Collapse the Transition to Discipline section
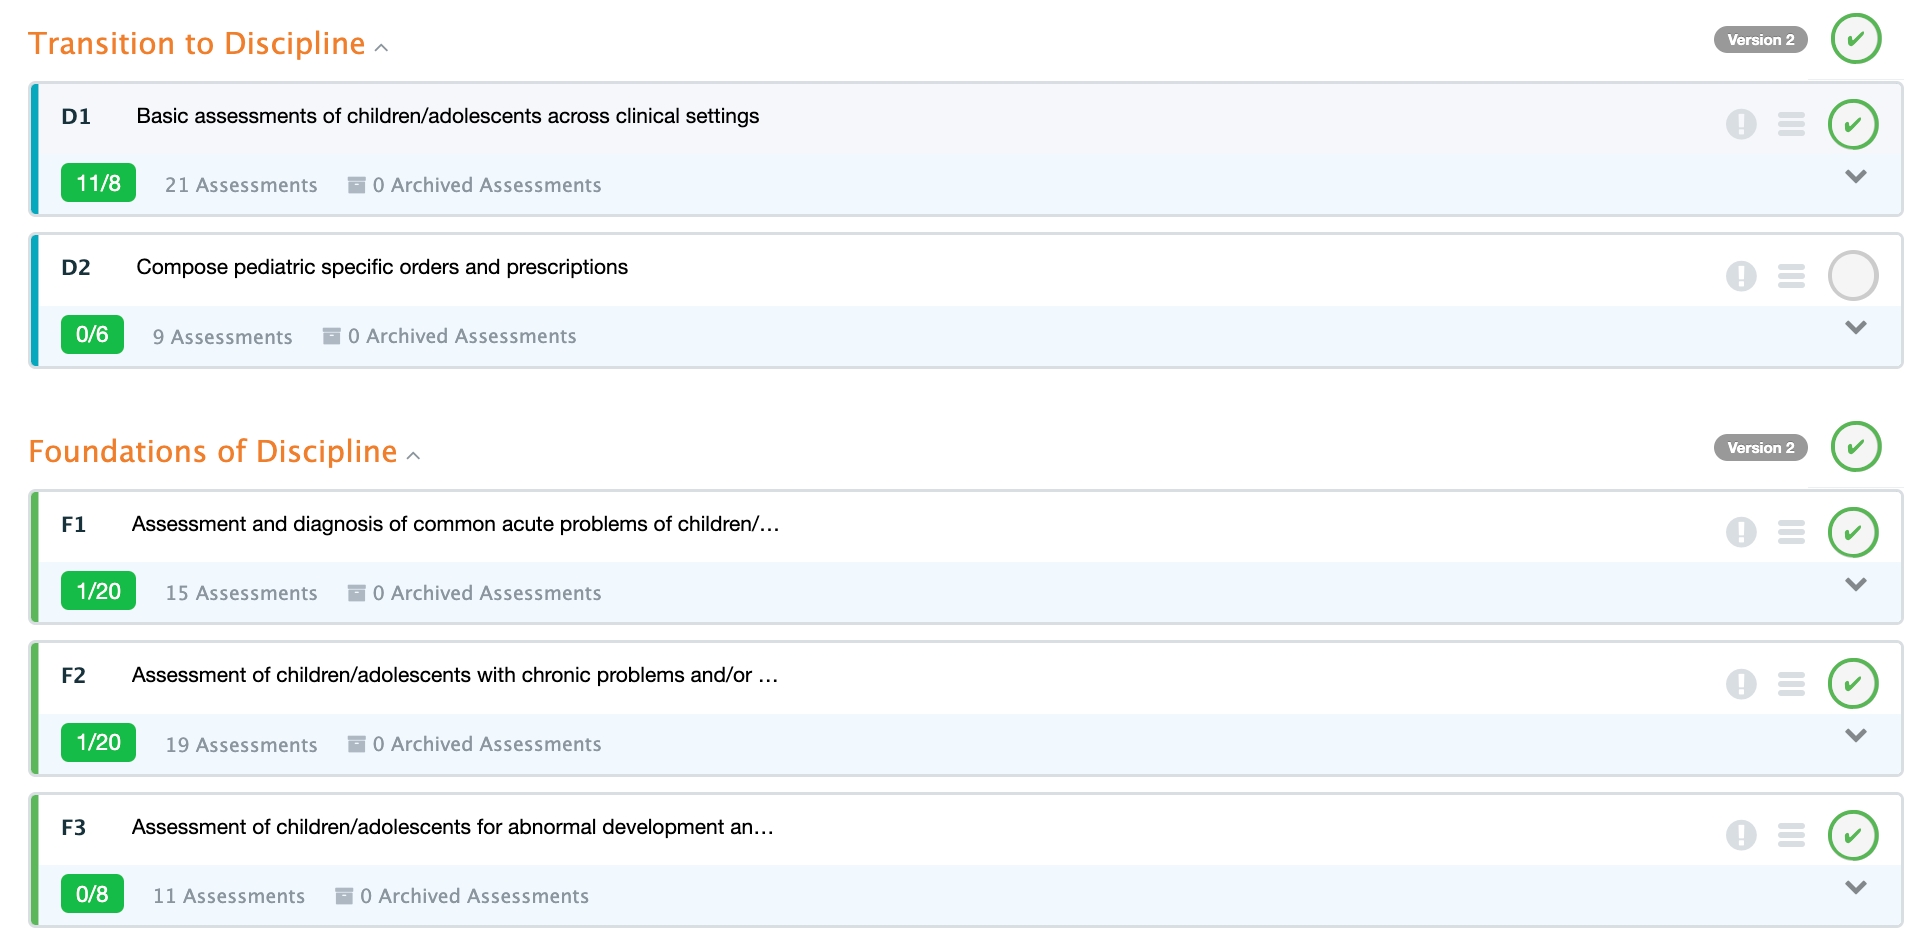This screenshot has height=938, width=1922. (381, 47)
